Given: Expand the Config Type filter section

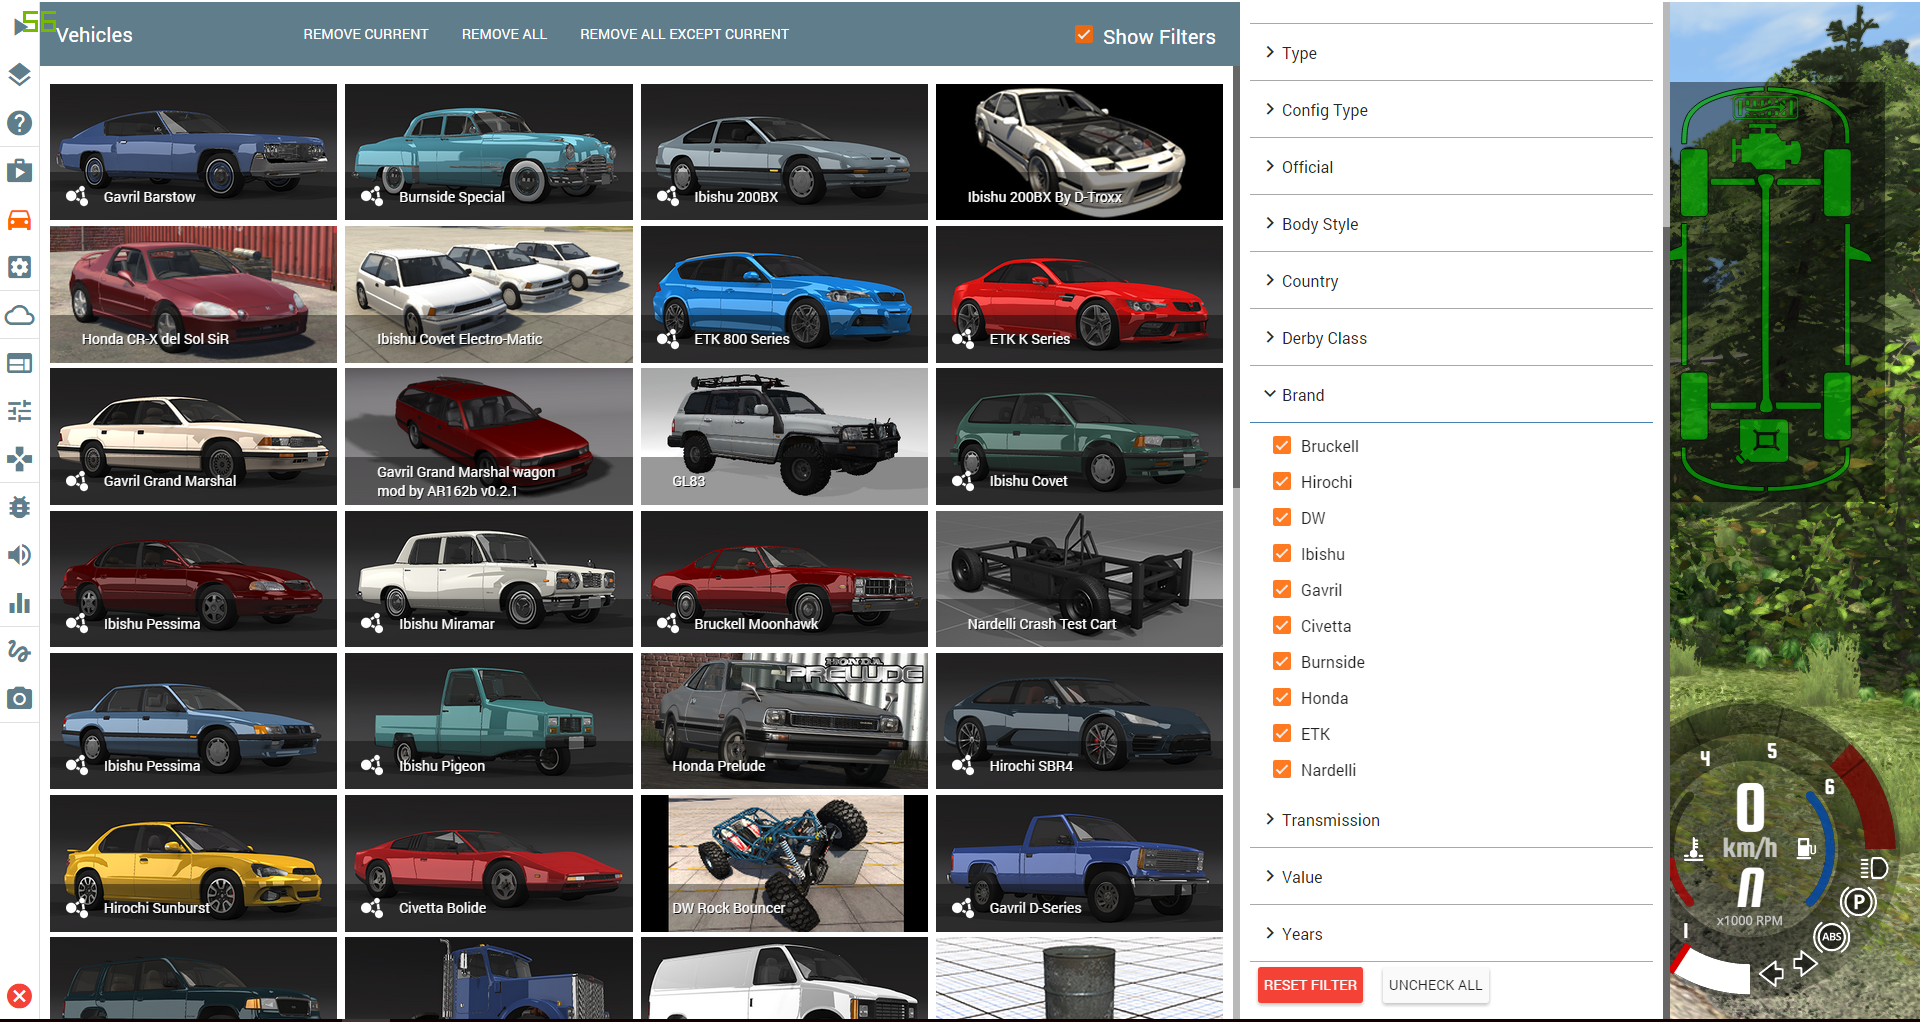Looking at the screenshot, I should point(1451,110).
